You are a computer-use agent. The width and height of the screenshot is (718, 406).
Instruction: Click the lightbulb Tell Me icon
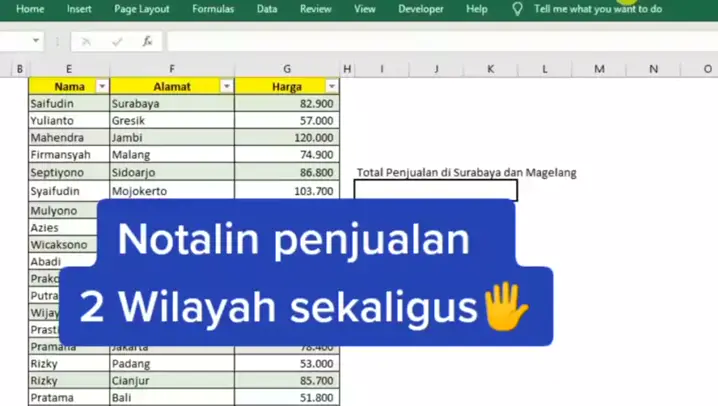(x=517, y=9)
